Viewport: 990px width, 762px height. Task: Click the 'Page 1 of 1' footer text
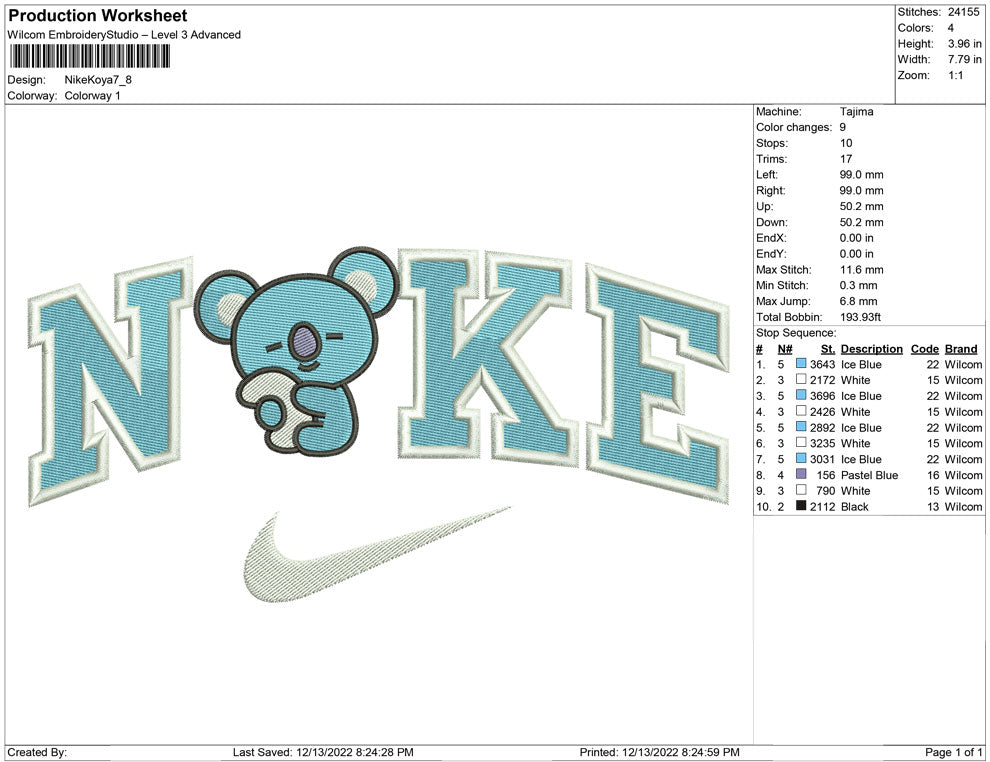click(x=953, y=752)
